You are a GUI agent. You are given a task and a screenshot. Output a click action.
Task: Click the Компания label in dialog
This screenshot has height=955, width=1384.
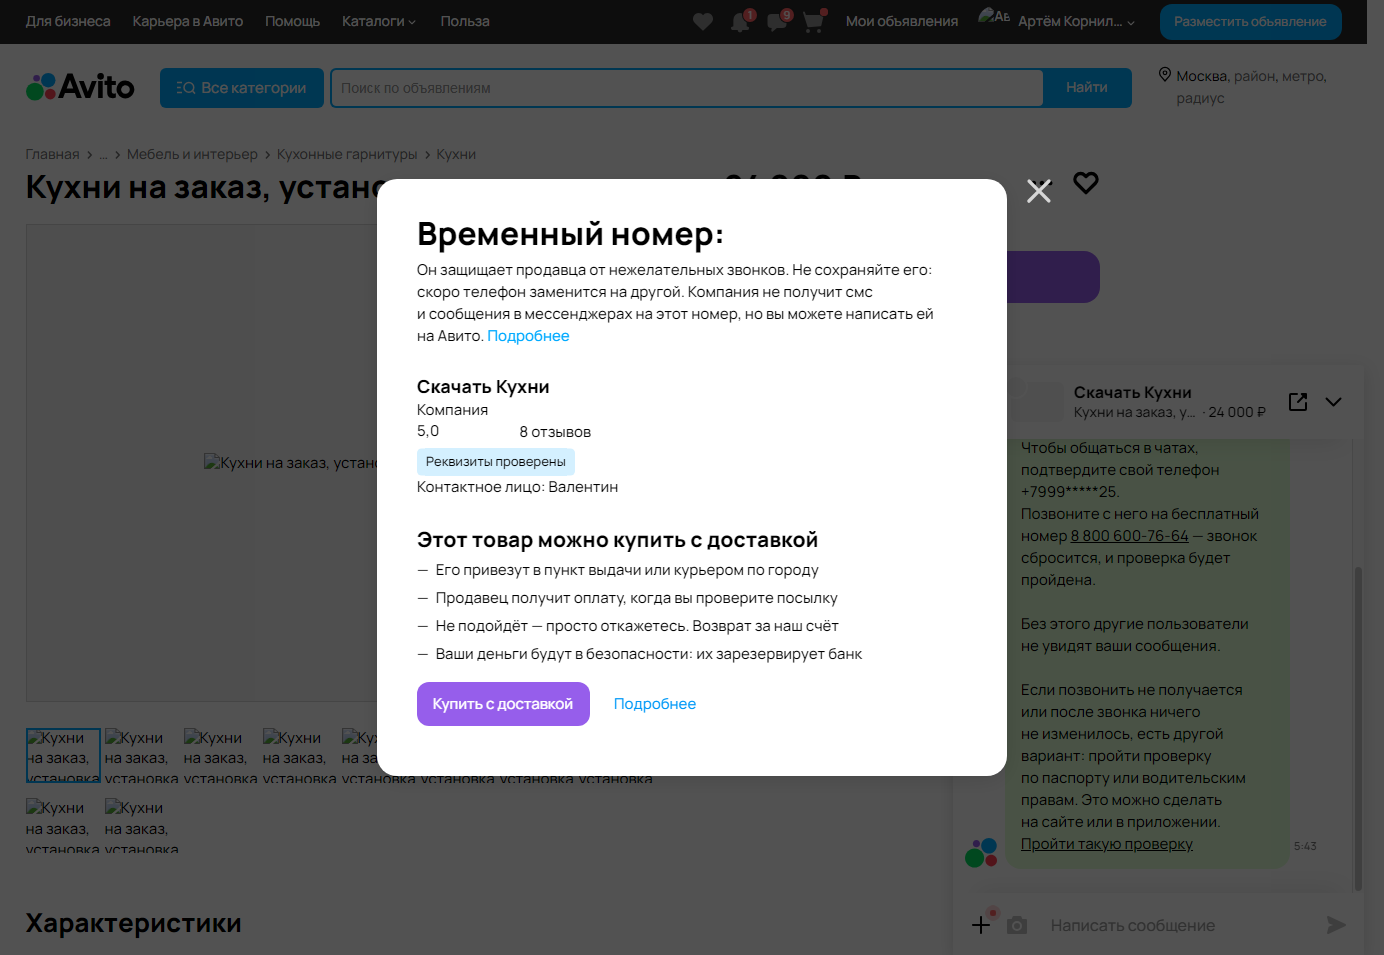[x=452, y=410]
